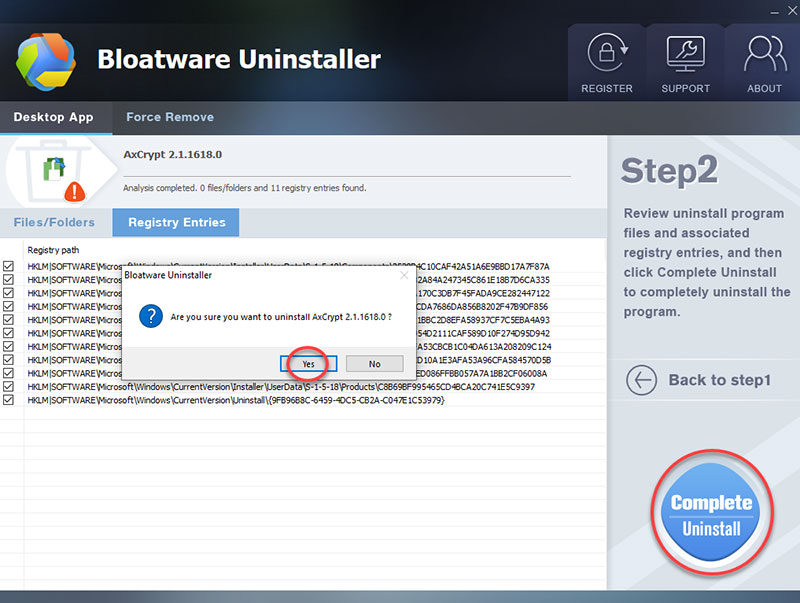Select the registry path containing Uninstall\{9FB96B8C
The width and height of the screenshot is (800, 603).
click(x=236, y=400)
